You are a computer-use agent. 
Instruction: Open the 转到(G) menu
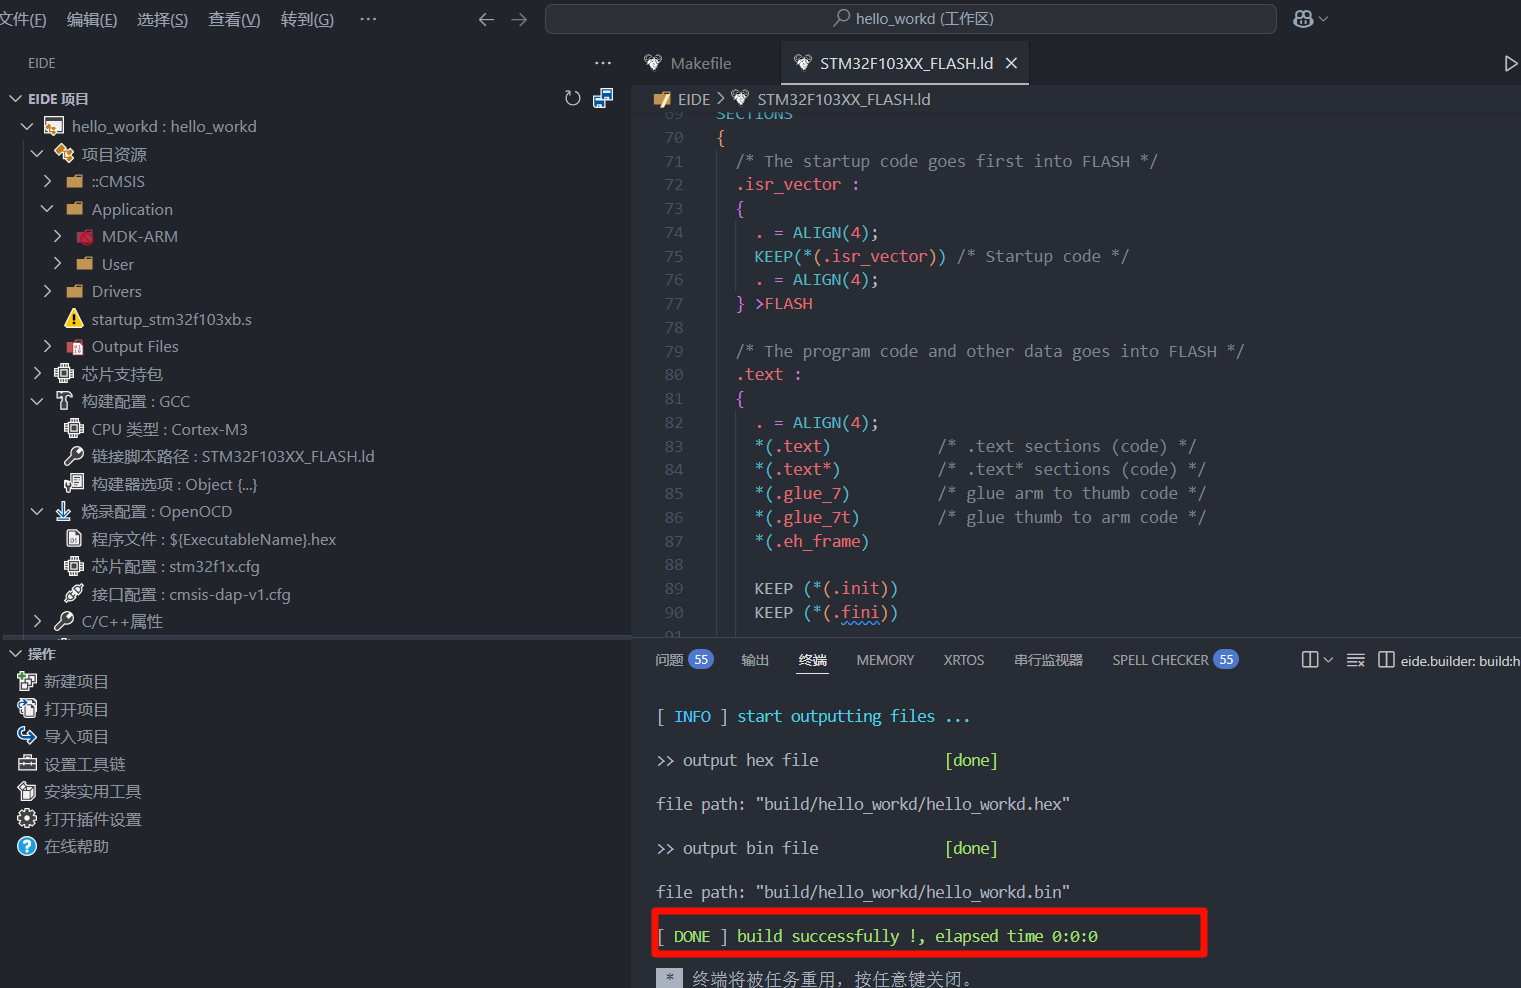click(307, 19)
